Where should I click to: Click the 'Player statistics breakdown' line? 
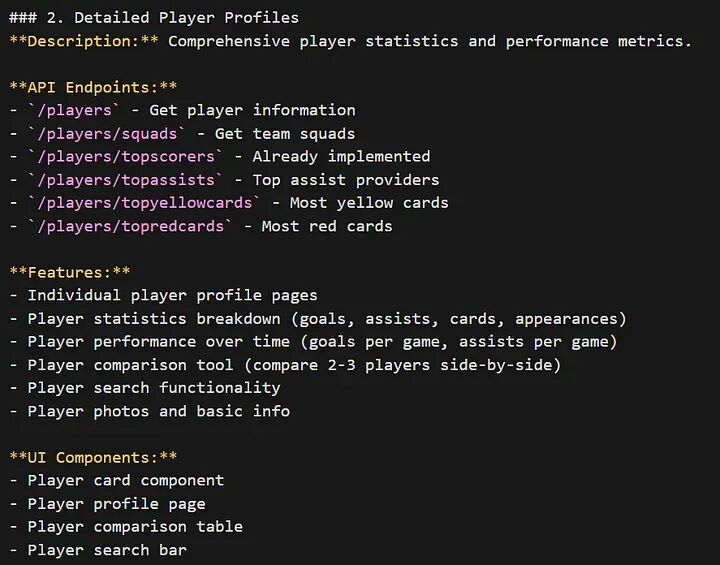327,319
